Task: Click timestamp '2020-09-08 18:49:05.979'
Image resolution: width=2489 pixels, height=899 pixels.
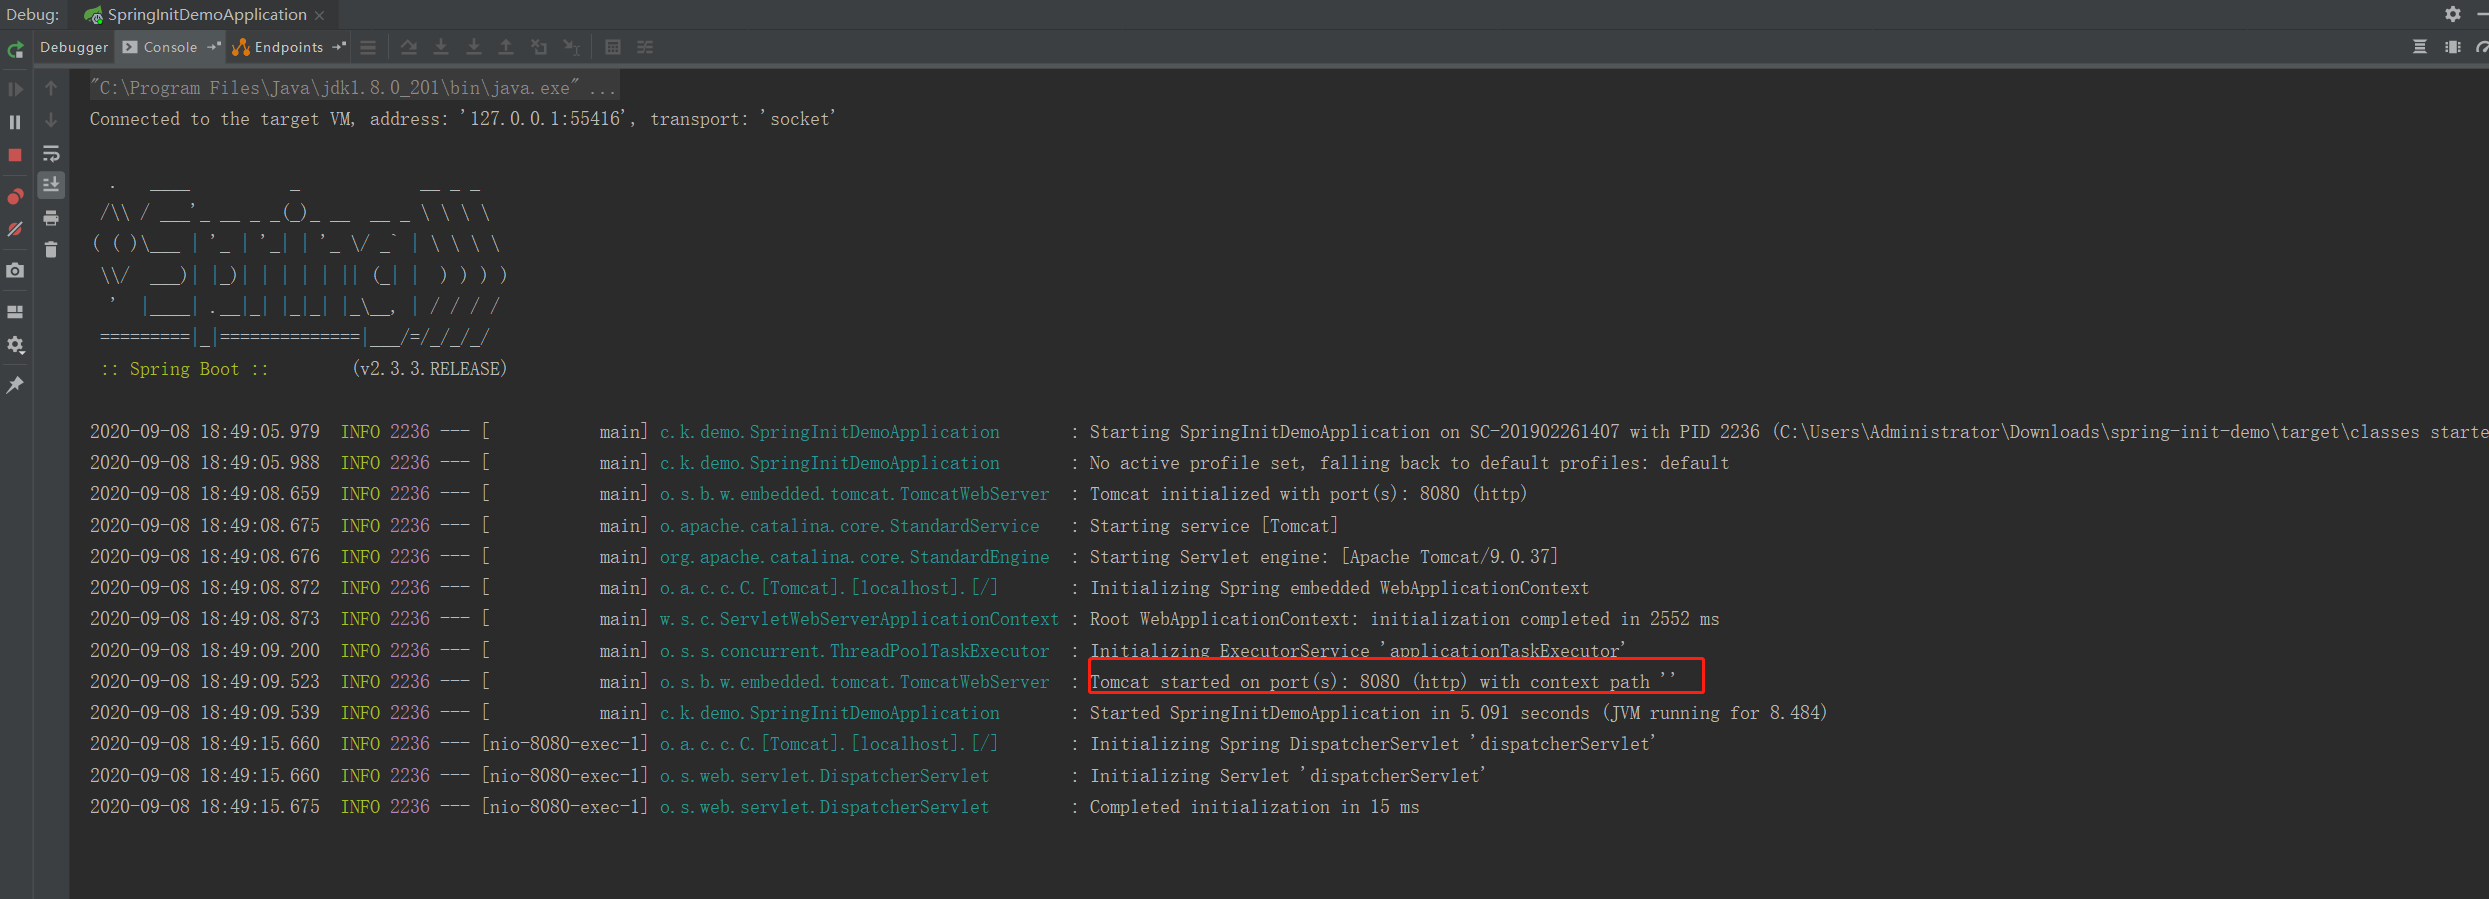Action: tap(205, 432)
